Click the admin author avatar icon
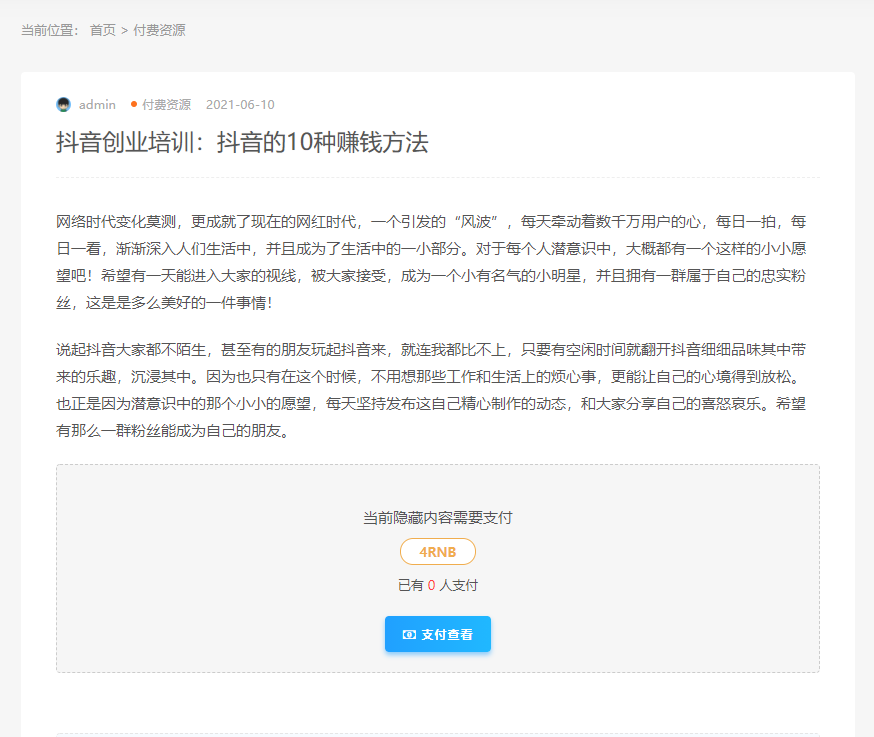 point(64,105)
